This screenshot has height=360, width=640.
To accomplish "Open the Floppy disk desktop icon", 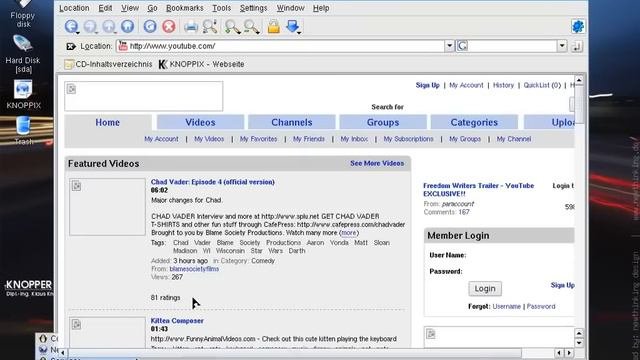I will click(23, 13).
